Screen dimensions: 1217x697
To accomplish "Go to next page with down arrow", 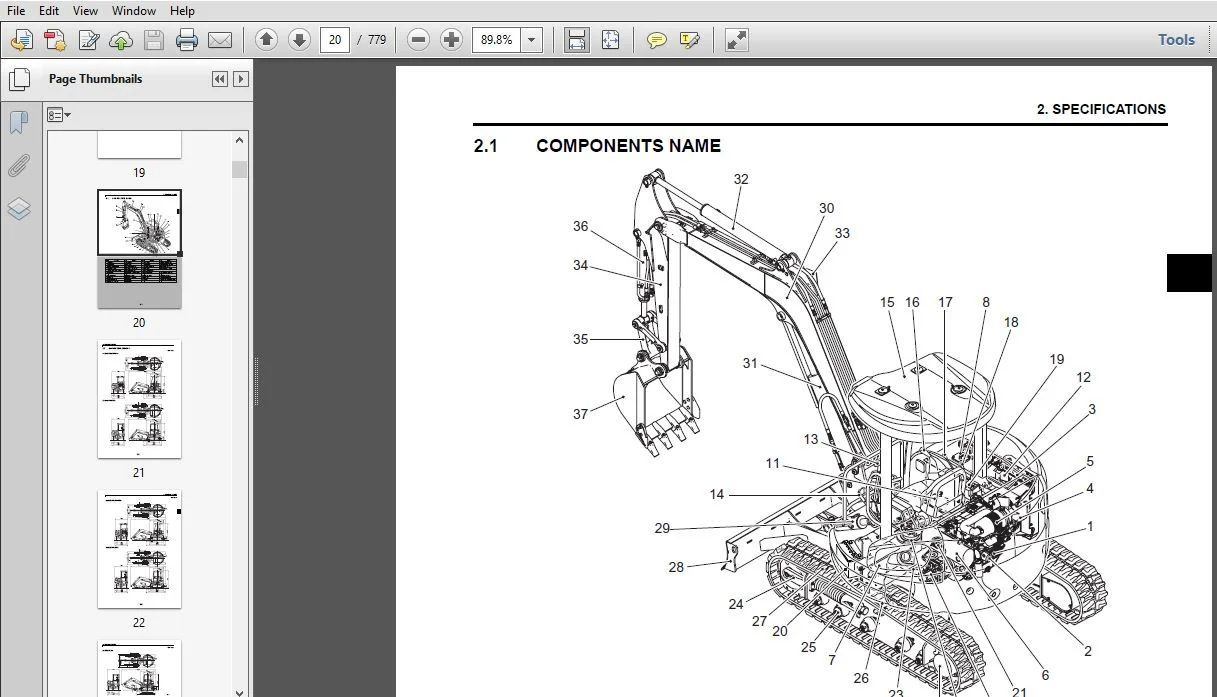I will point(299,40).
